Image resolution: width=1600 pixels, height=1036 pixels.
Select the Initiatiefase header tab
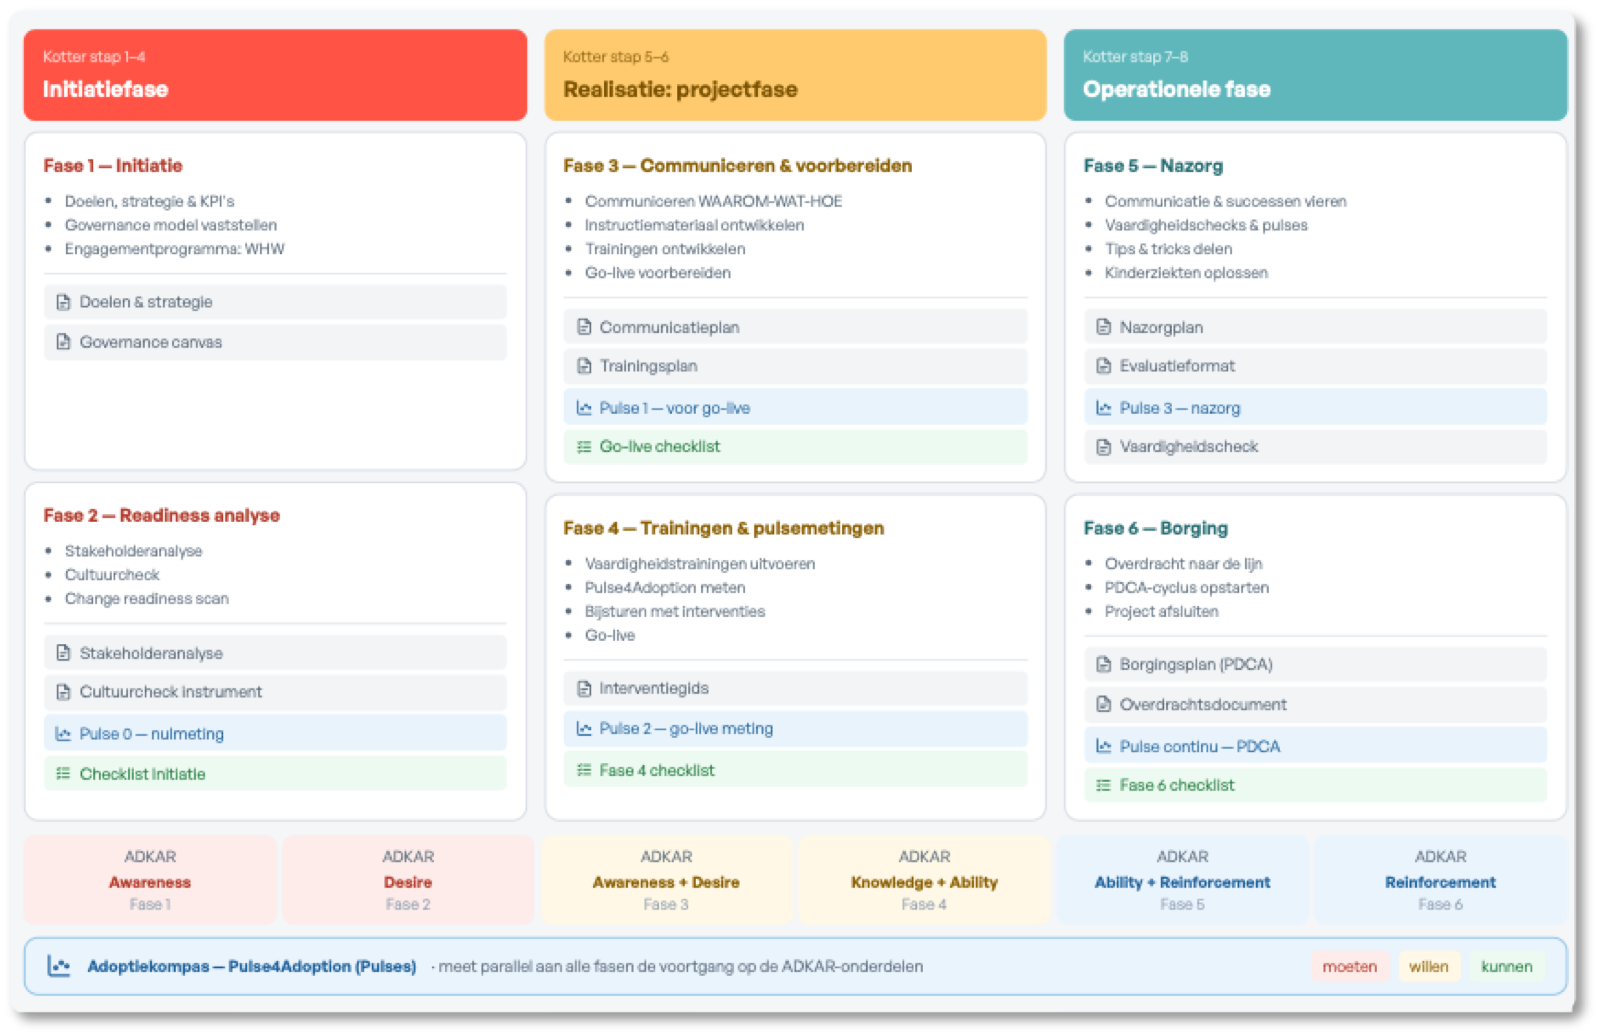click(x=275, y=75)
